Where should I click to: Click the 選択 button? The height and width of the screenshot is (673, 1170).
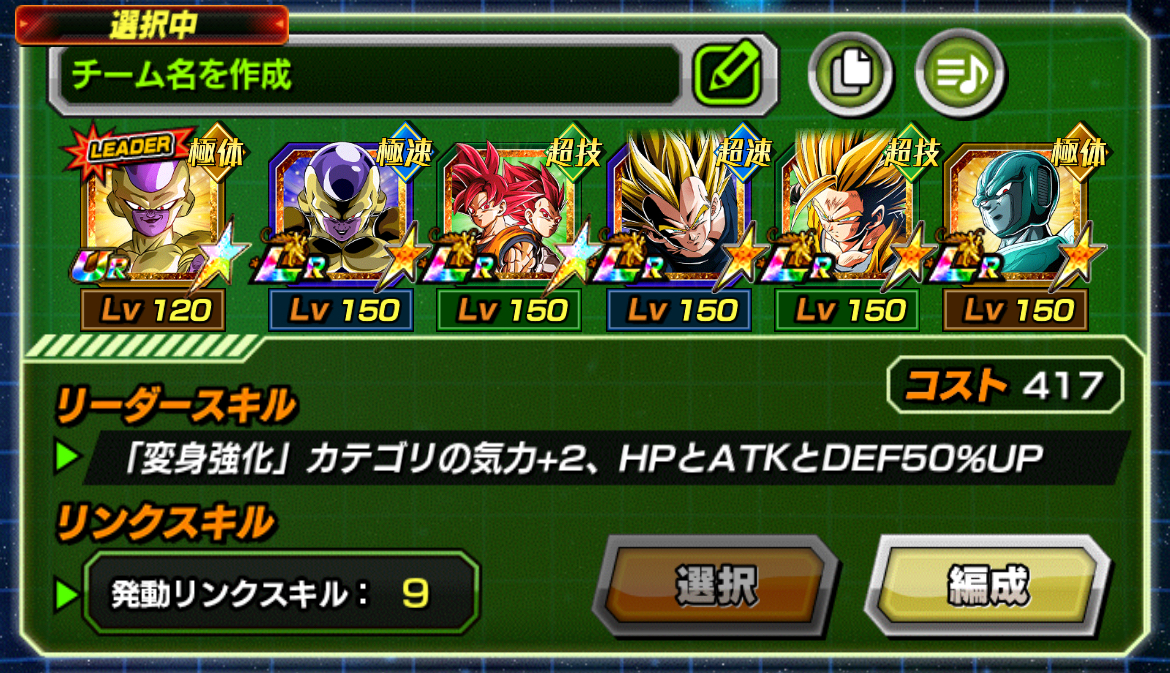[x=716, y=586]
